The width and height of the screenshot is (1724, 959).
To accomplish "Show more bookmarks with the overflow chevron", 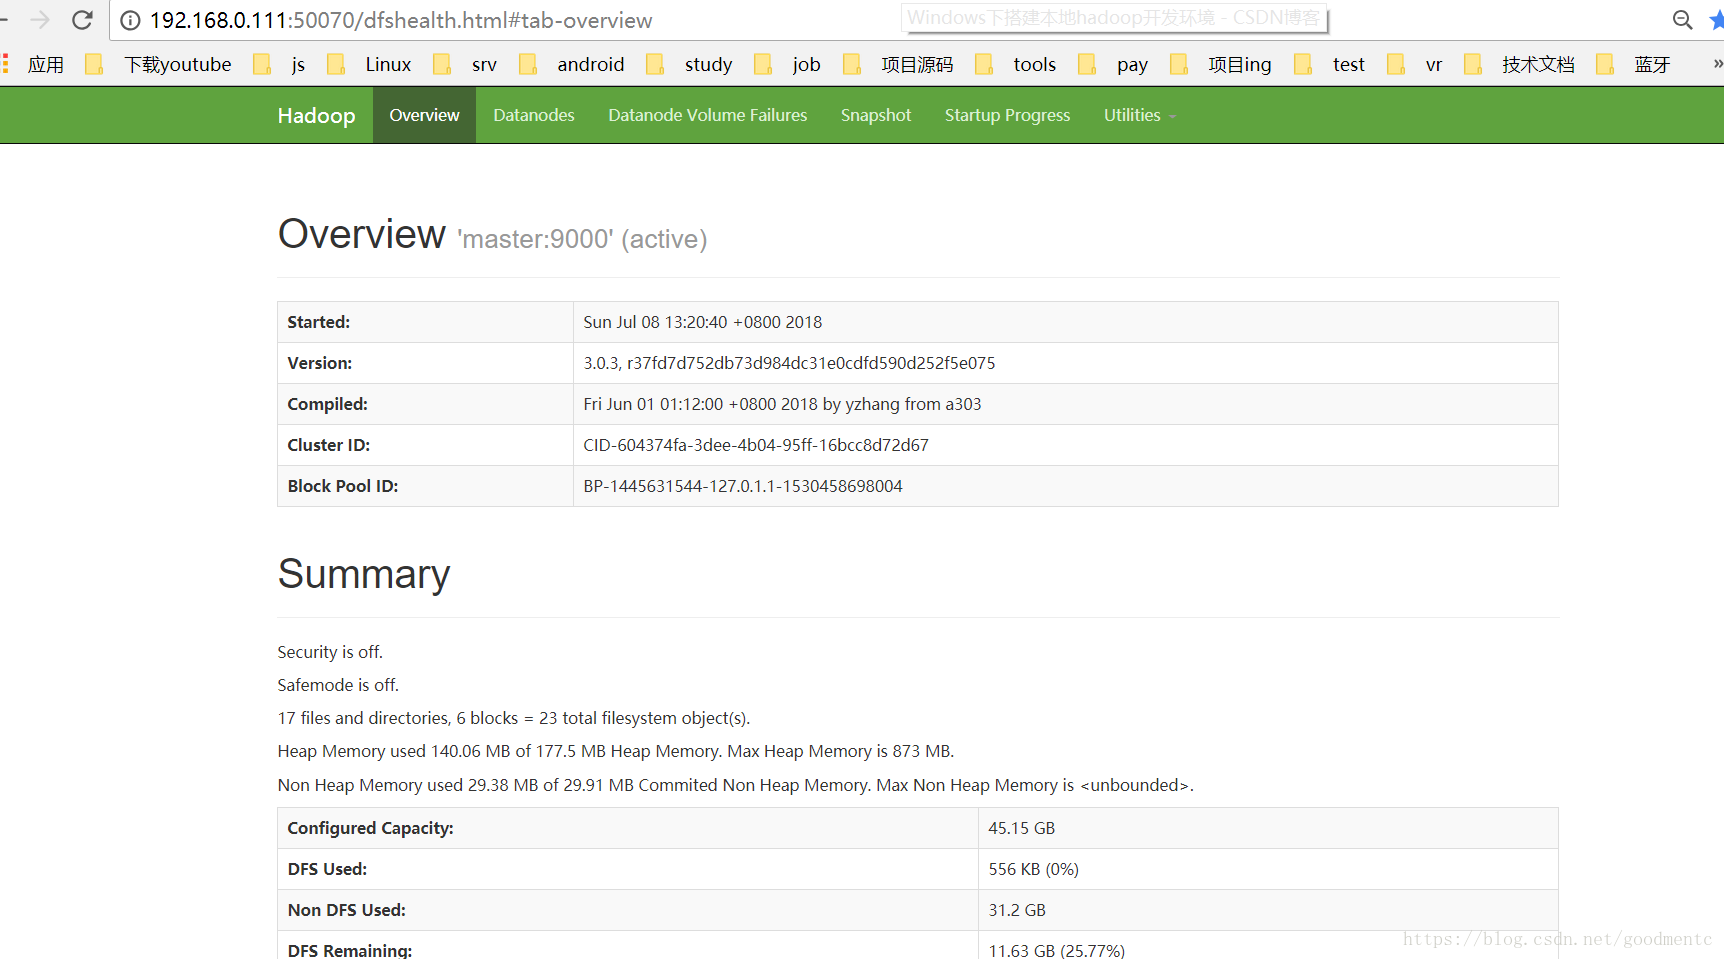I will pyautogui.click(x=1717, y=64).
